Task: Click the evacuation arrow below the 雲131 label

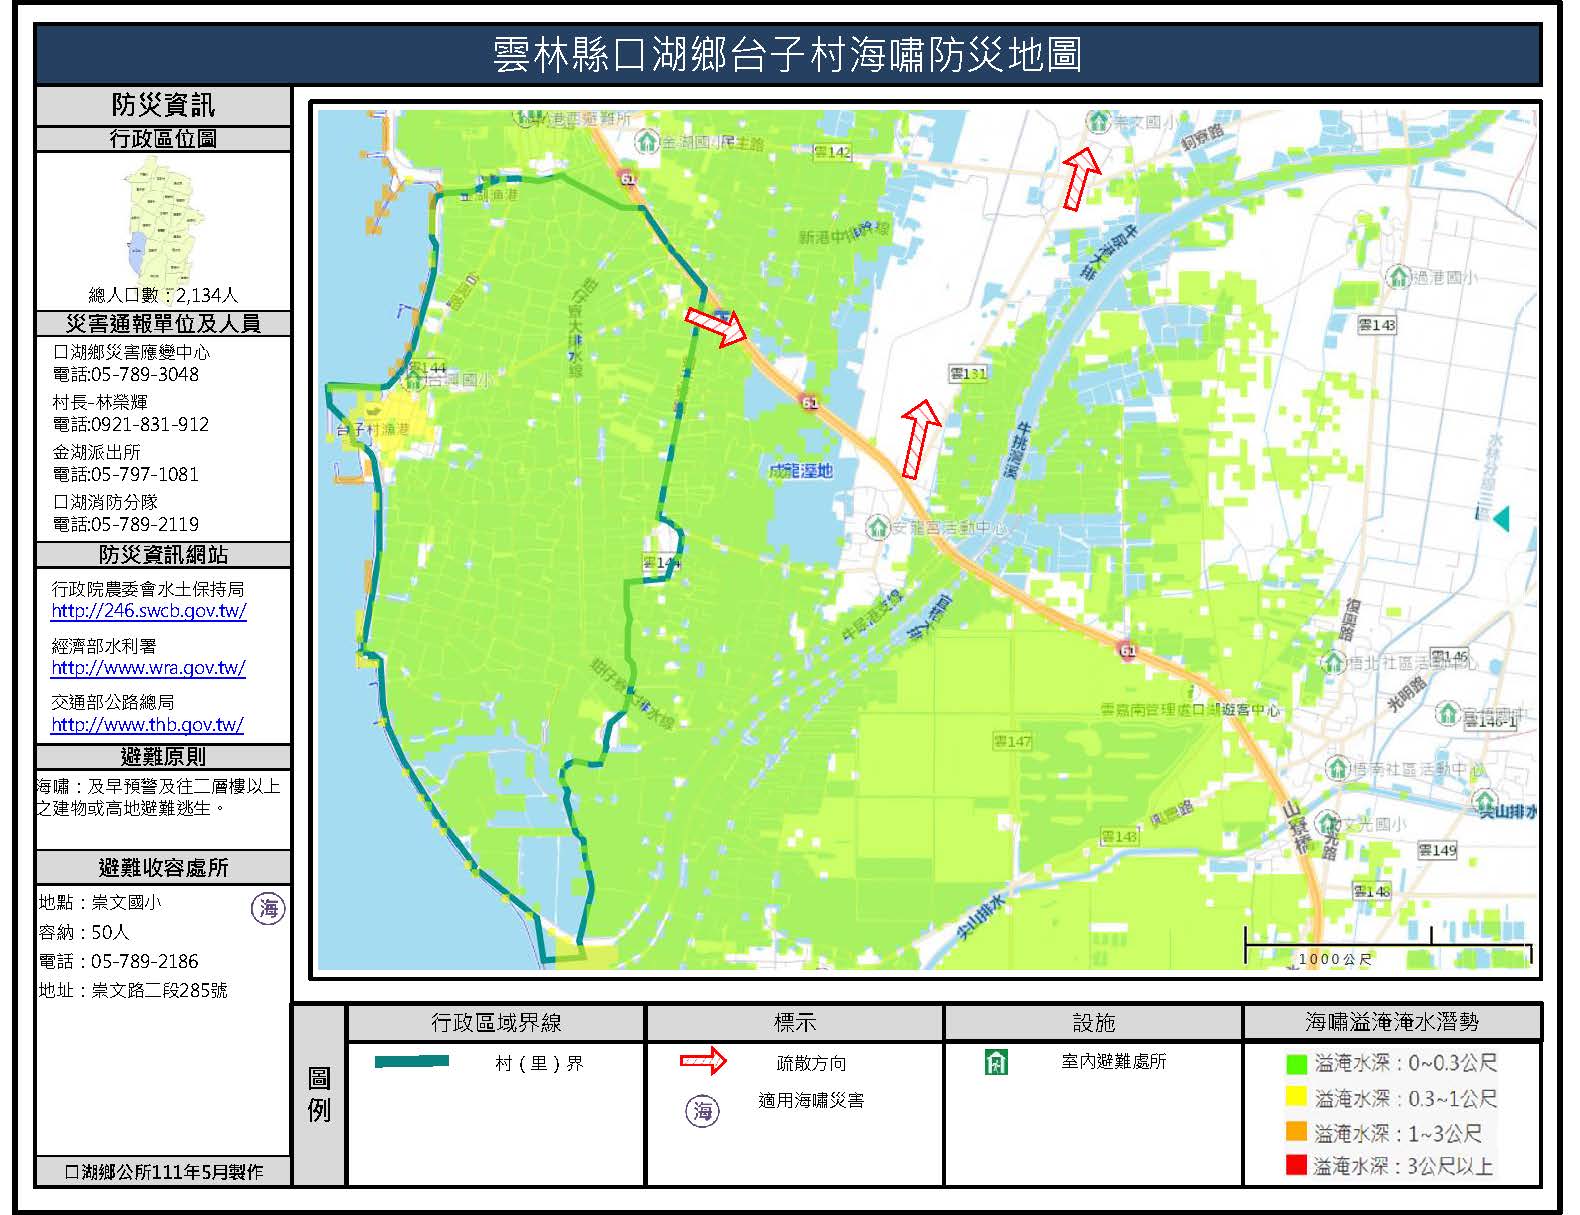Action: tap(921, 438)
